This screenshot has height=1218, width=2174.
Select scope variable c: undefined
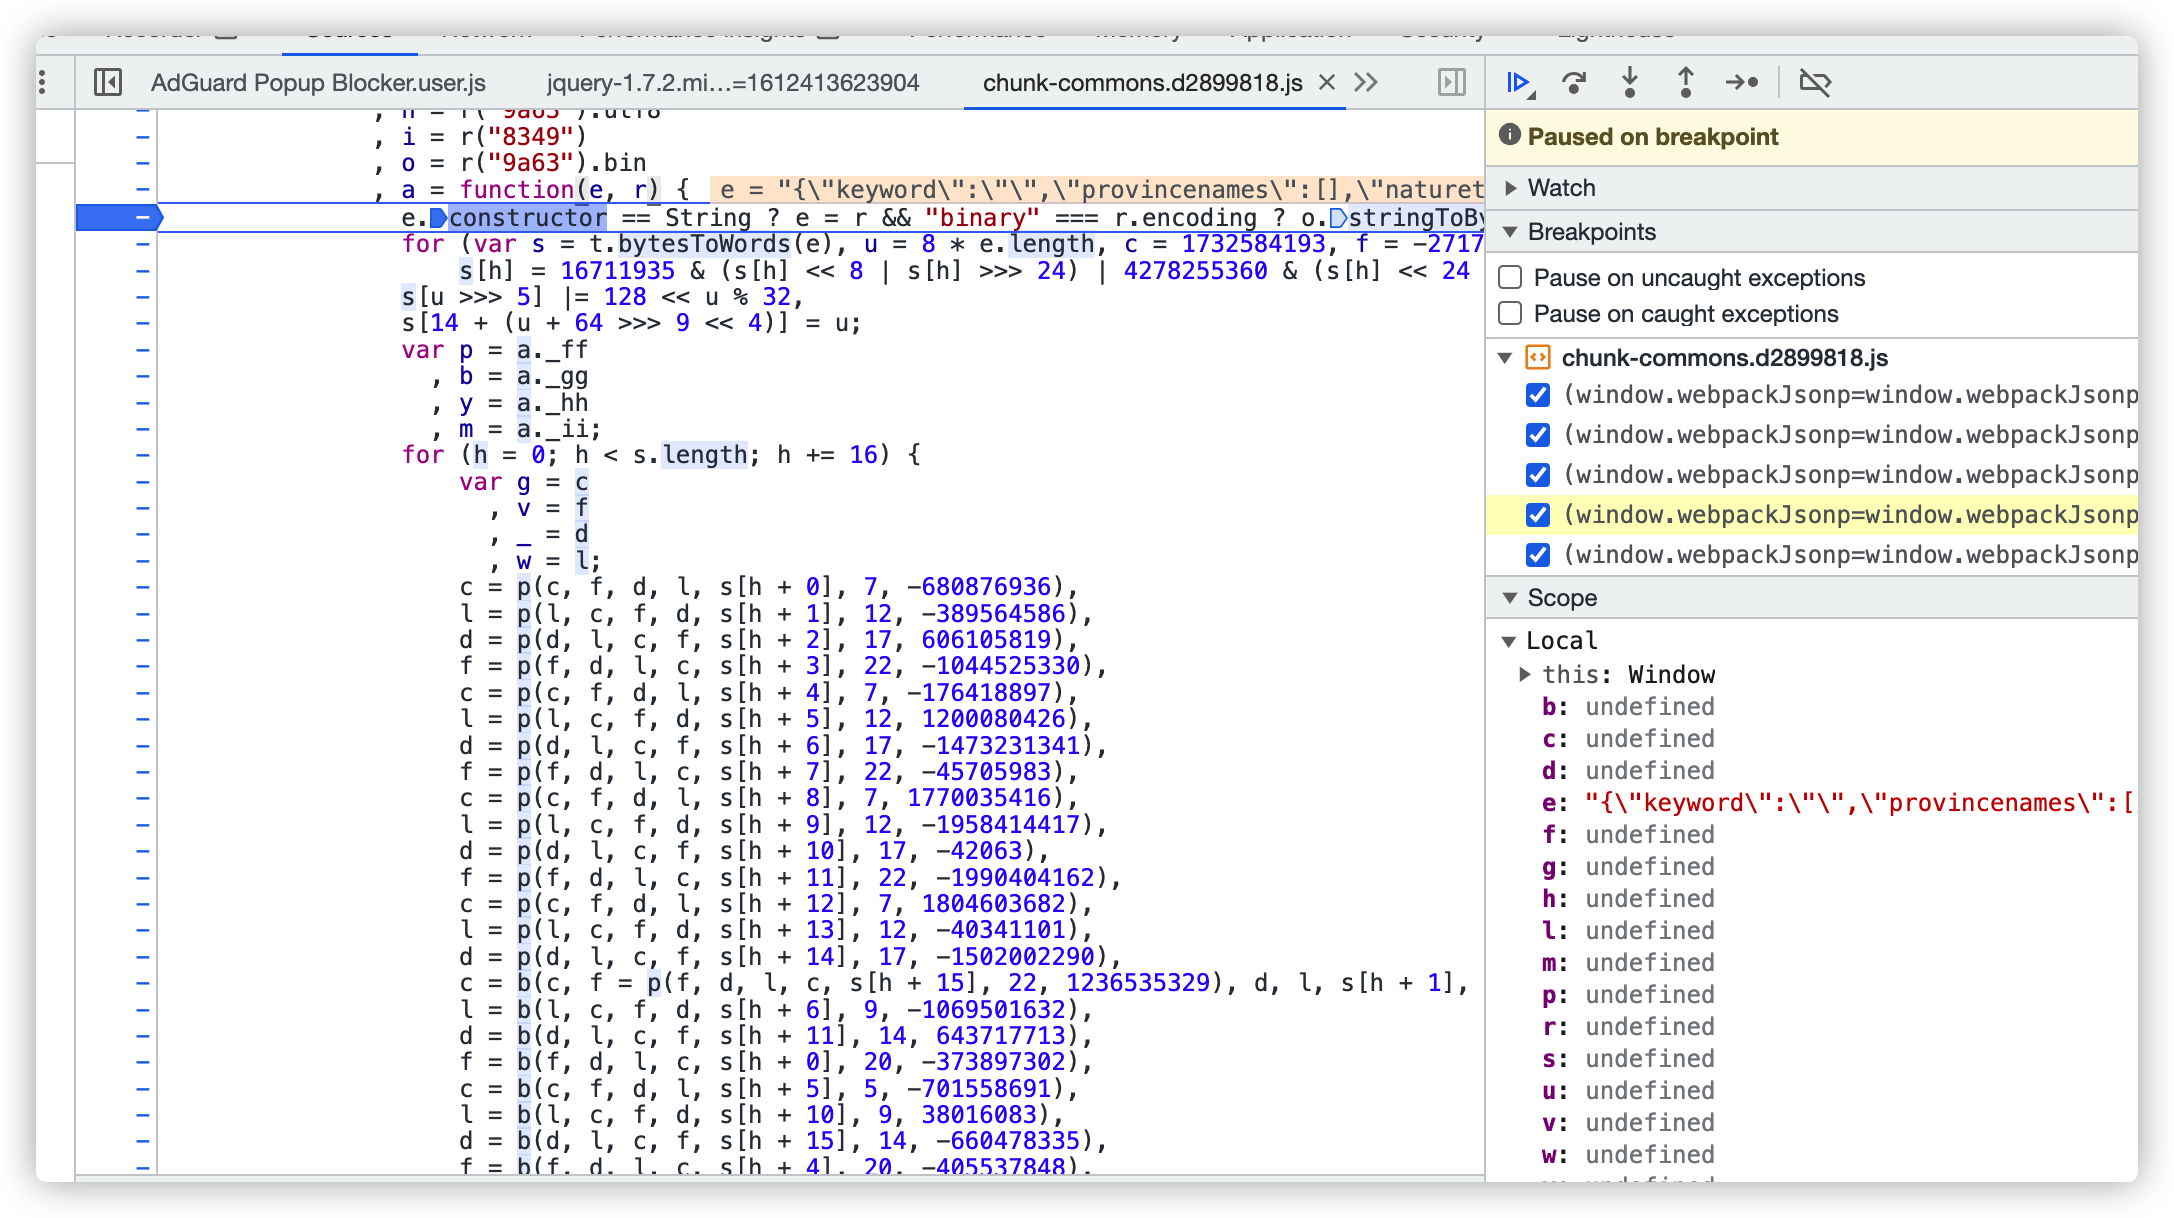(1628, 739)
